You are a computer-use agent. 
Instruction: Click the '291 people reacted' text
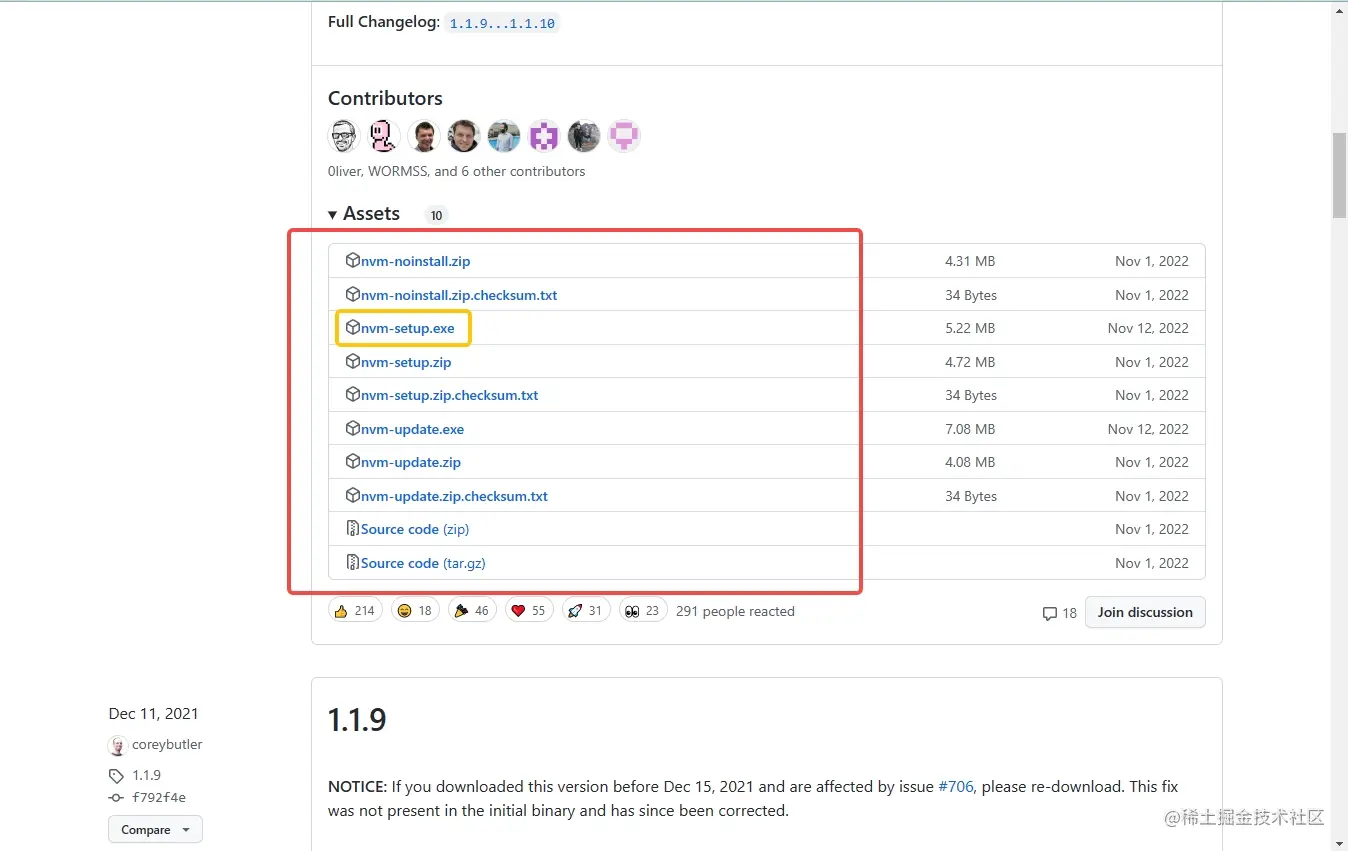click(735, 611)
